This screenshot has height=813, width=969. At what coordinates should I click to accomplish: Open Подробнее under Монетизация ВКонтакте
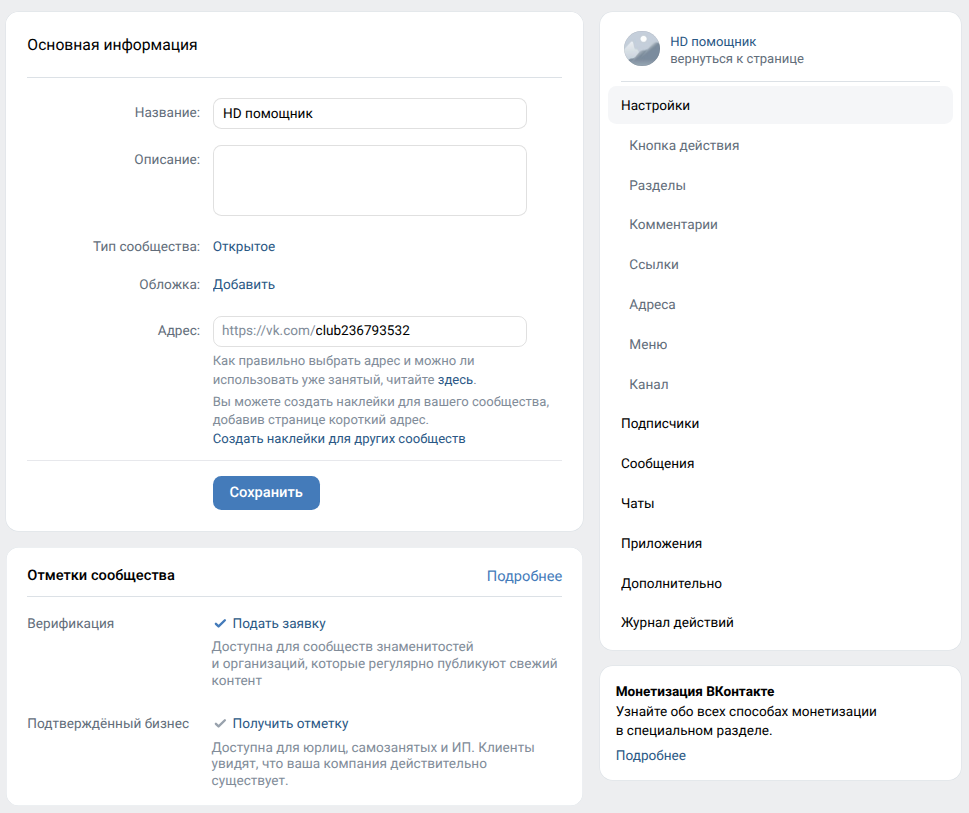651,756
